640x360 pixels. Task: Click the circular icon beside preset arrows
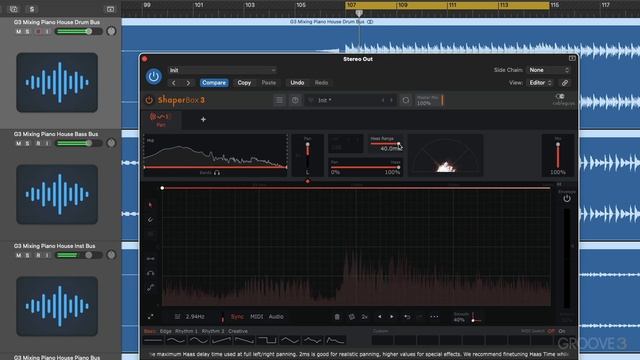click(x=406, y=100)
